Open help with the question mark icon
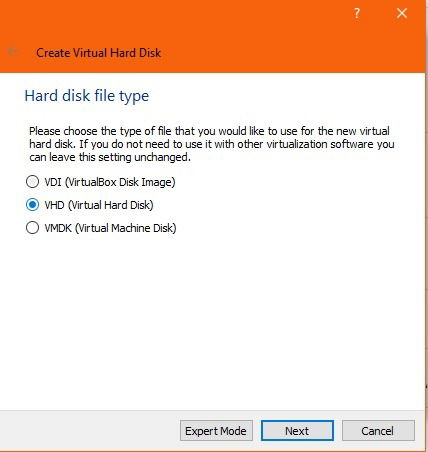 pos(357,13)
